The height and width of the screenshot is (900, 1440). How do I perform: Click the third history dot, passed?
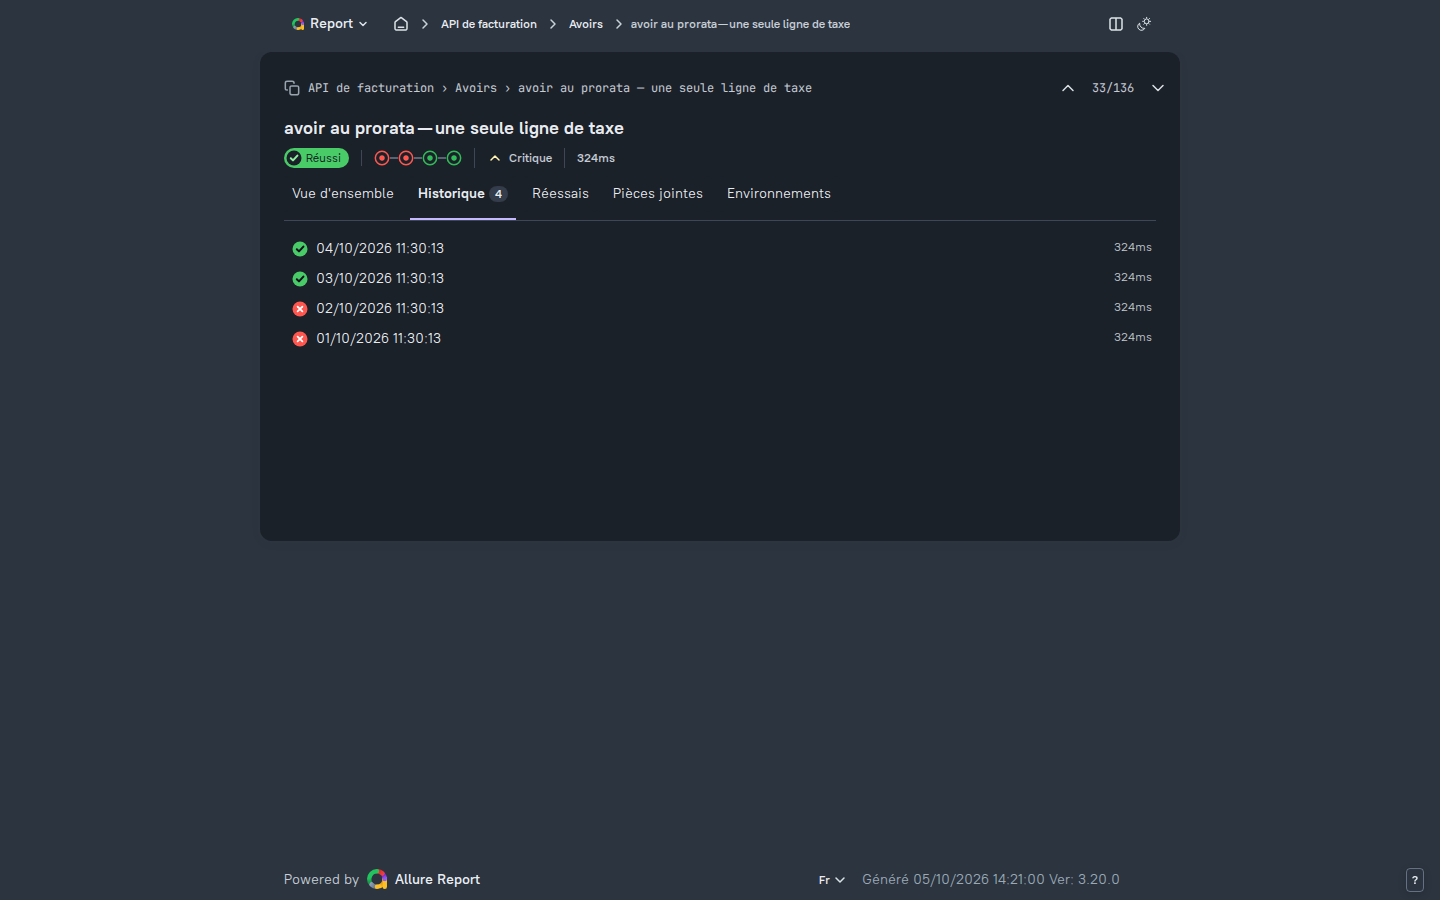(x=430, y=158)
